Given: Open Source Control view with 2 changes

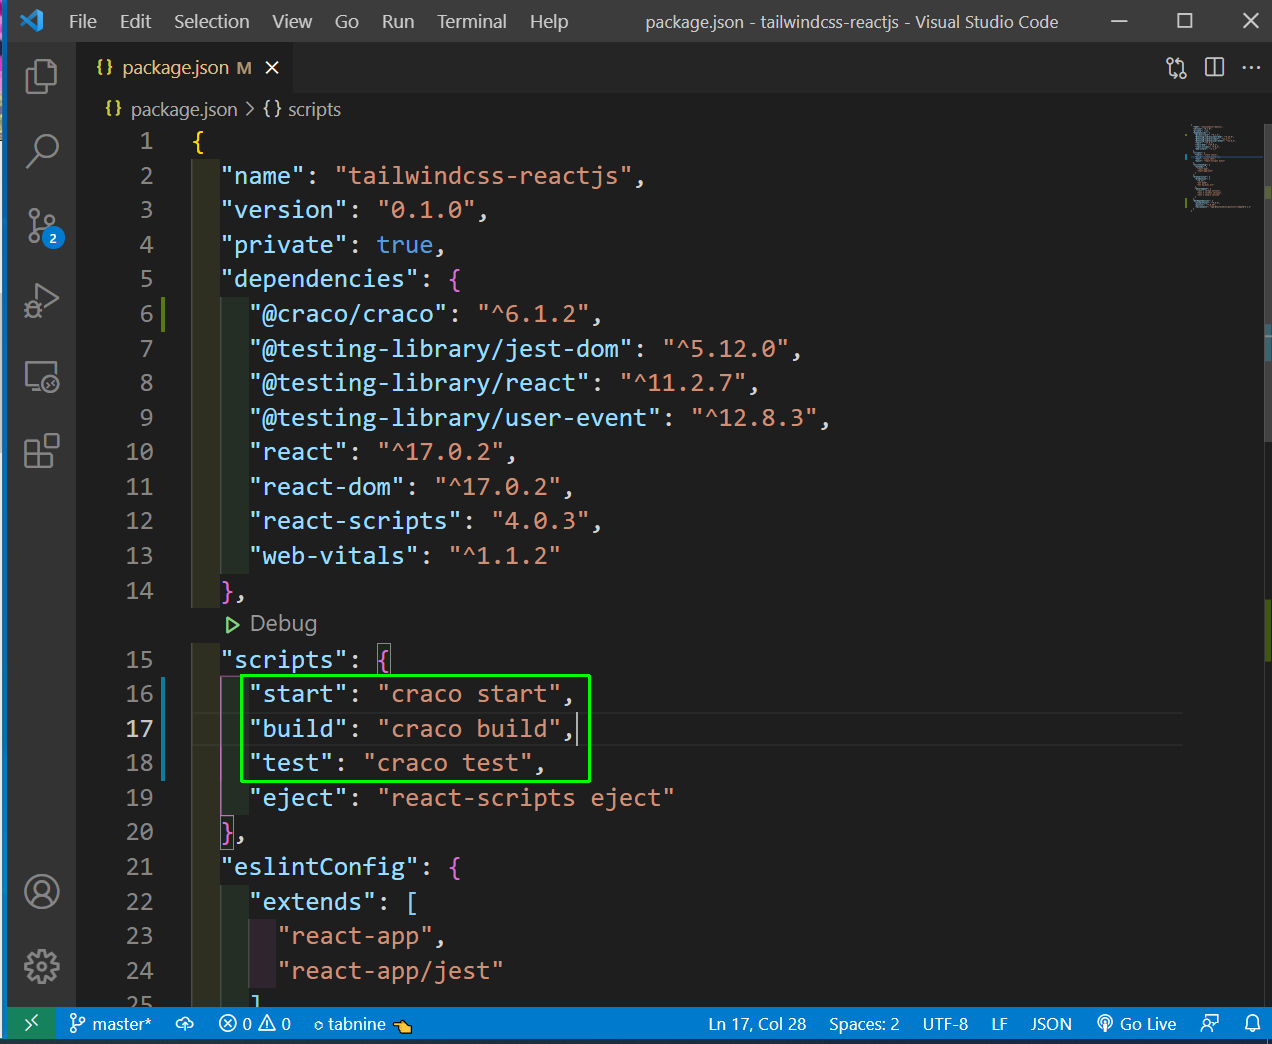Looking at the screenshot, I should [x=41, y=227].
